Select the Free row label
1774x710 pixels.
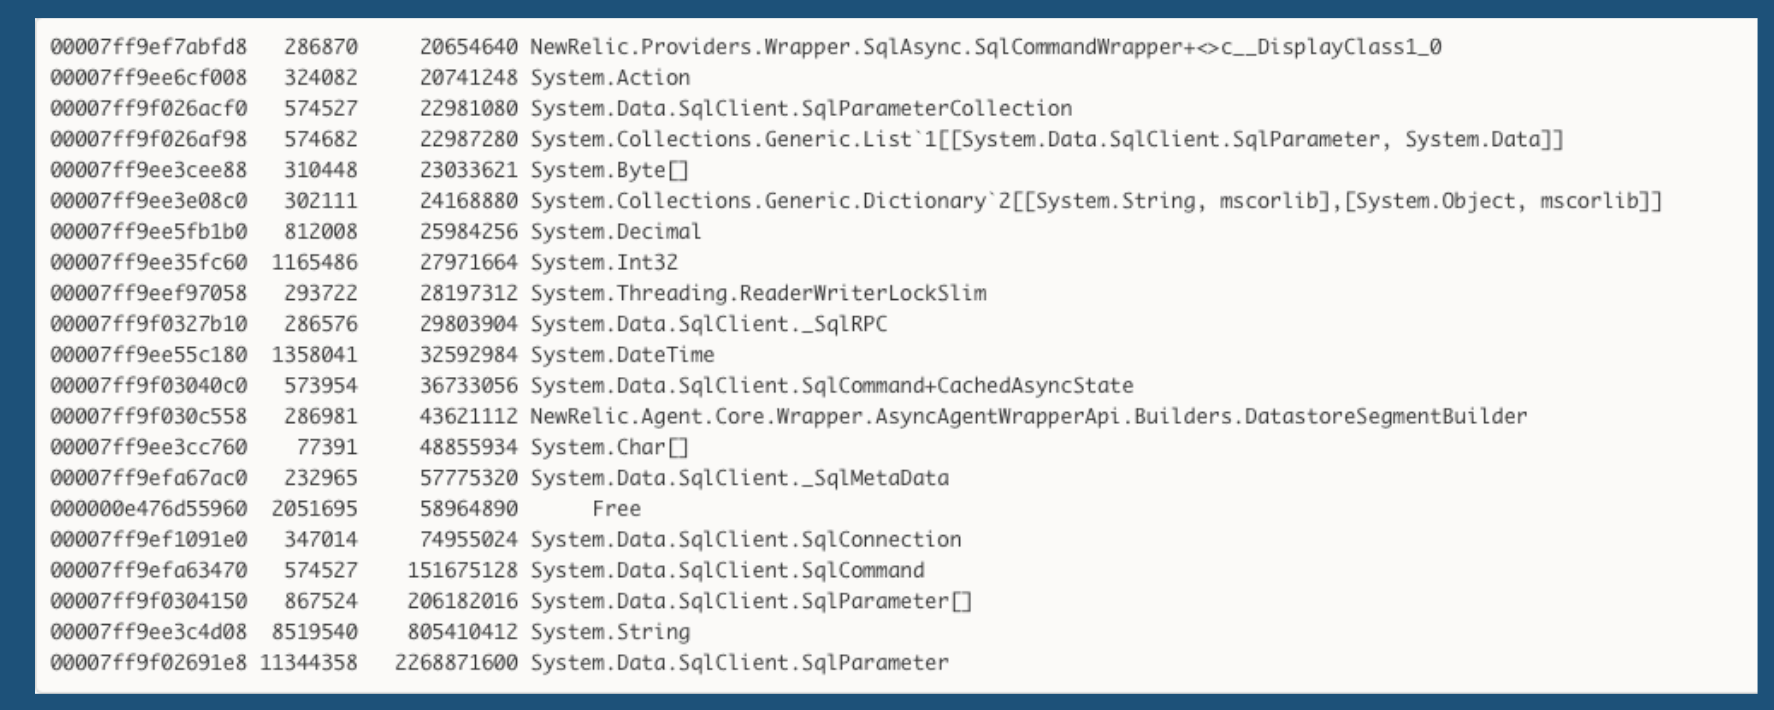click(616, 508)
